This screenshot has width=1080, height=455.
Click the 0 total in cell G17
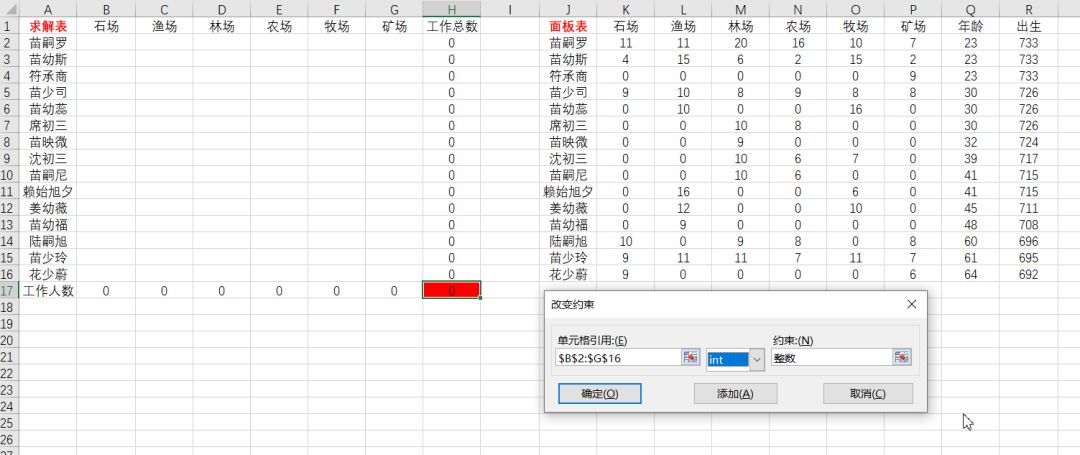tap(394, 290)
